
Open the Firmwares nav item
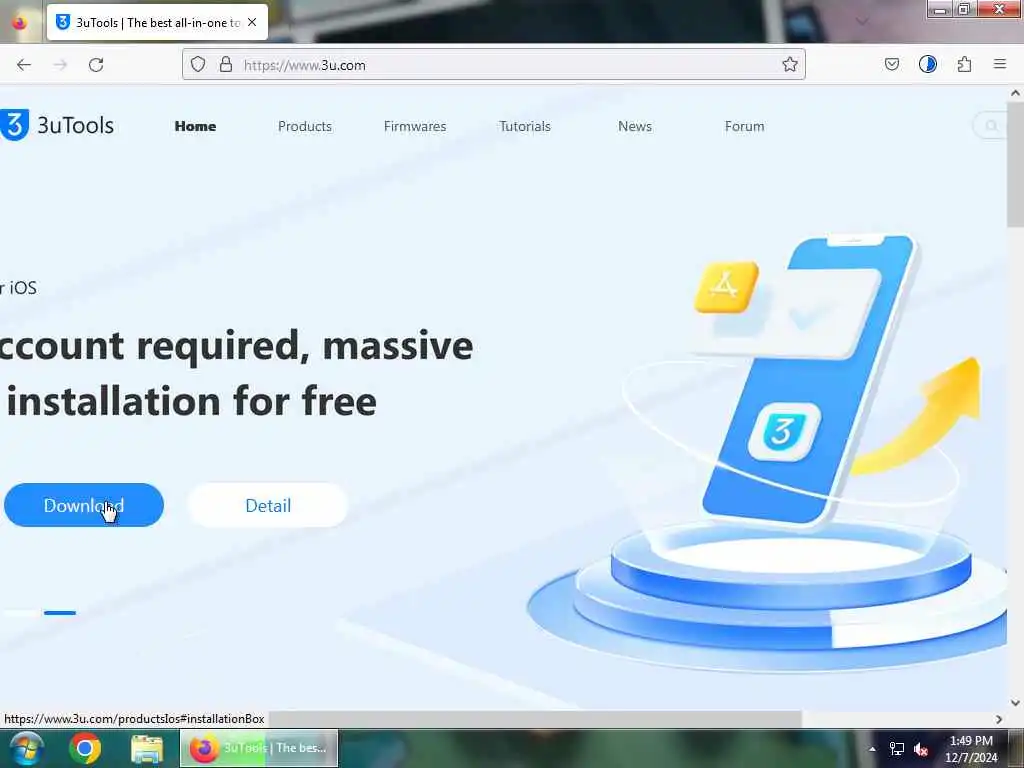[415, 126]
